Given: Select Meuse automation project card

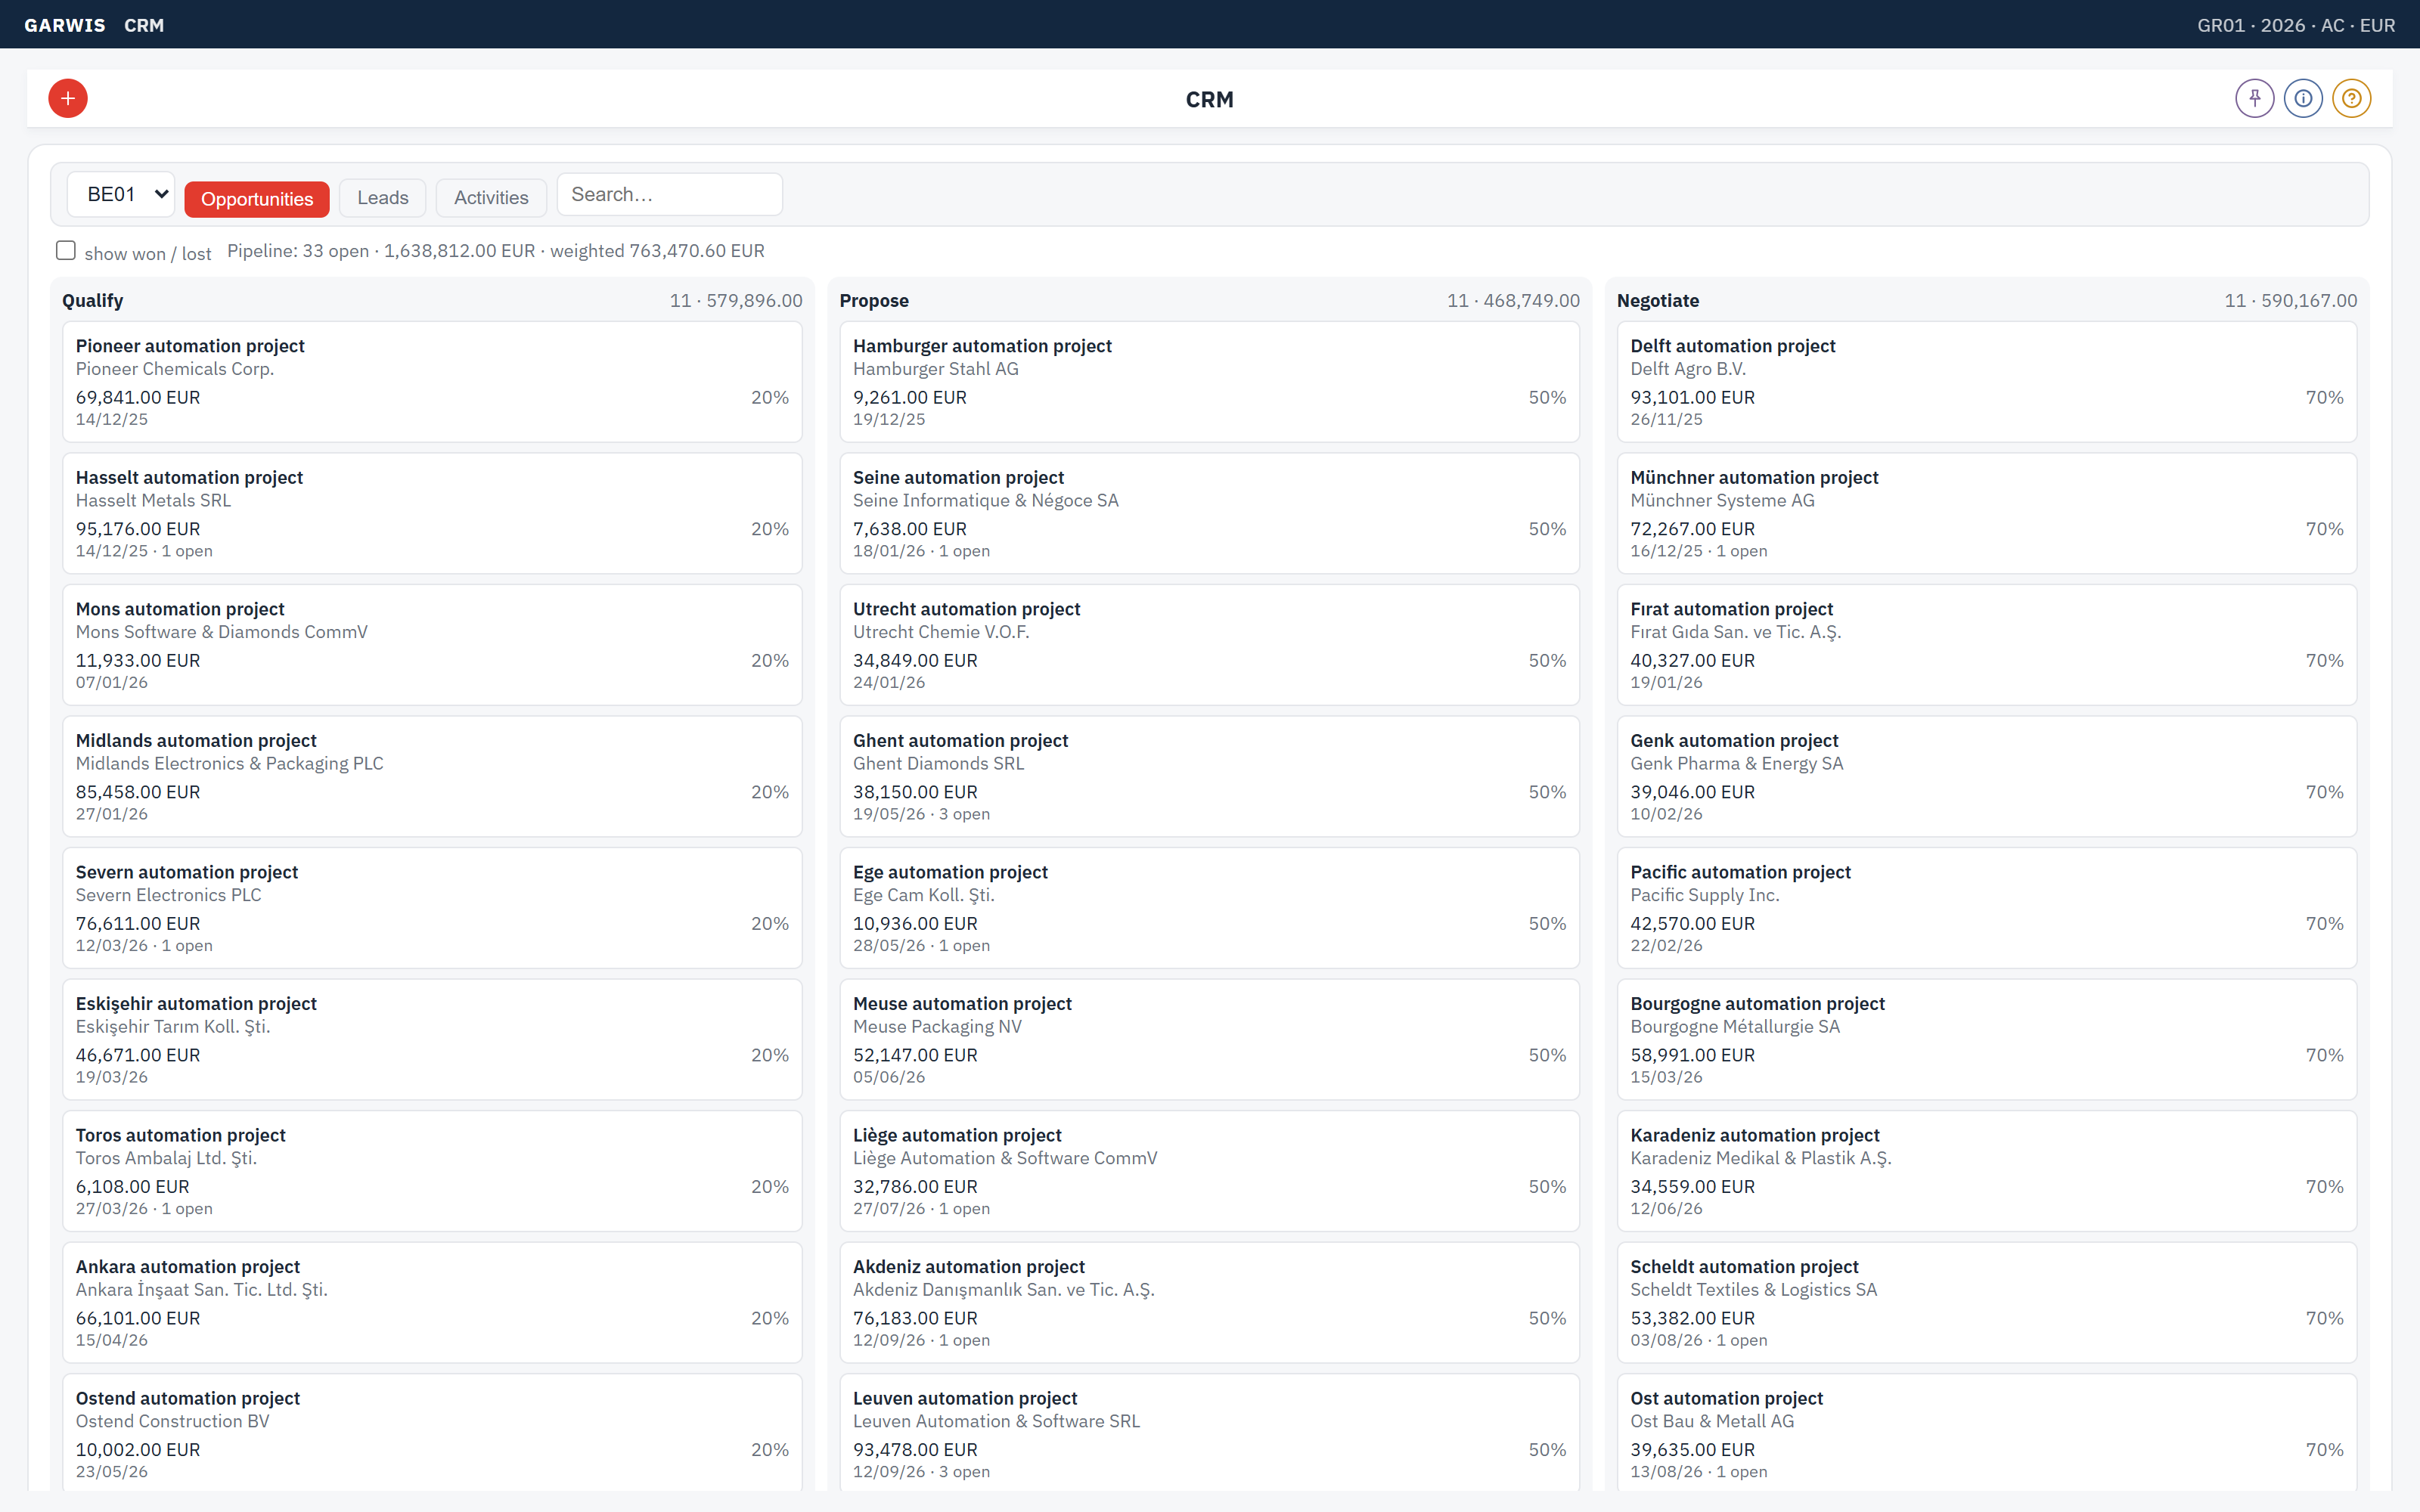Looking at the screenshot, I should tap(1209, 1039).
